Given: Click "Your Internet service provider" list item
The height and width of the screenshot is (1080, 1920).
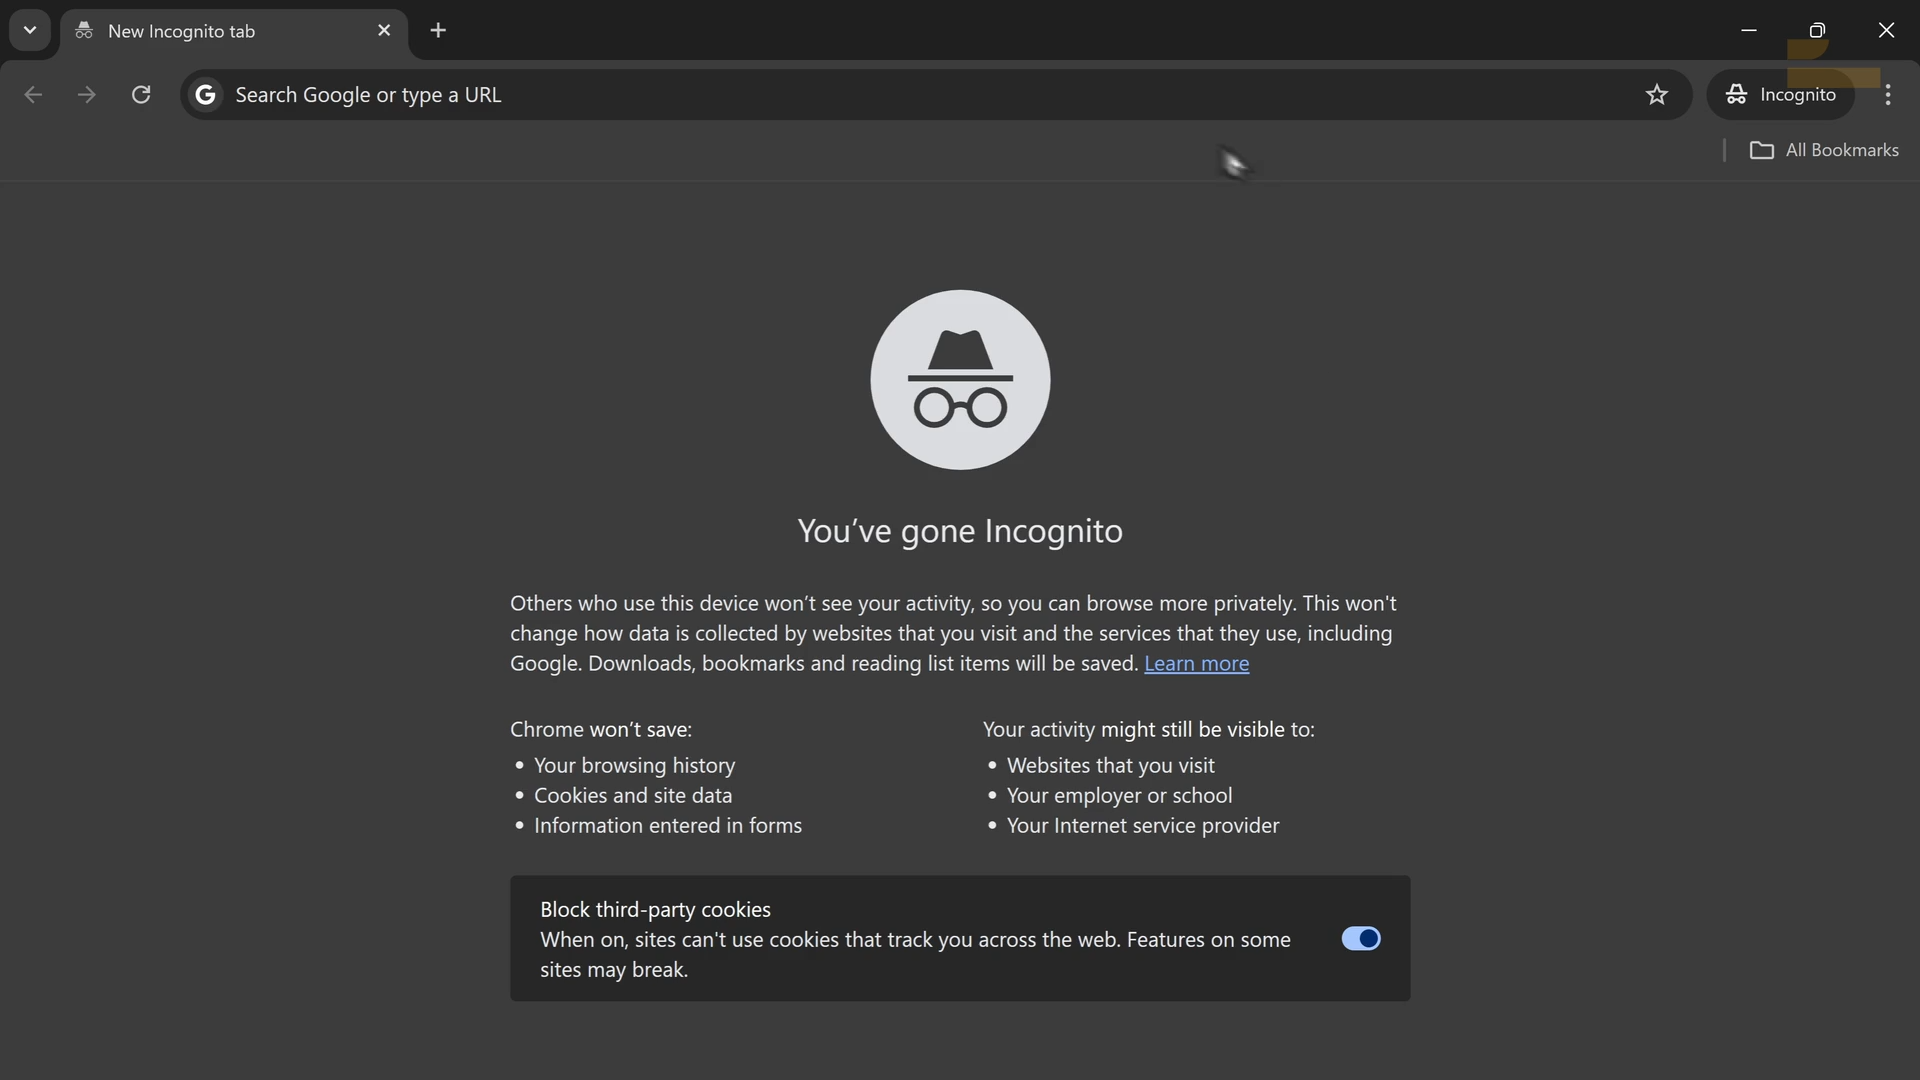Looking at the screenshot, I should point(1143,826).
